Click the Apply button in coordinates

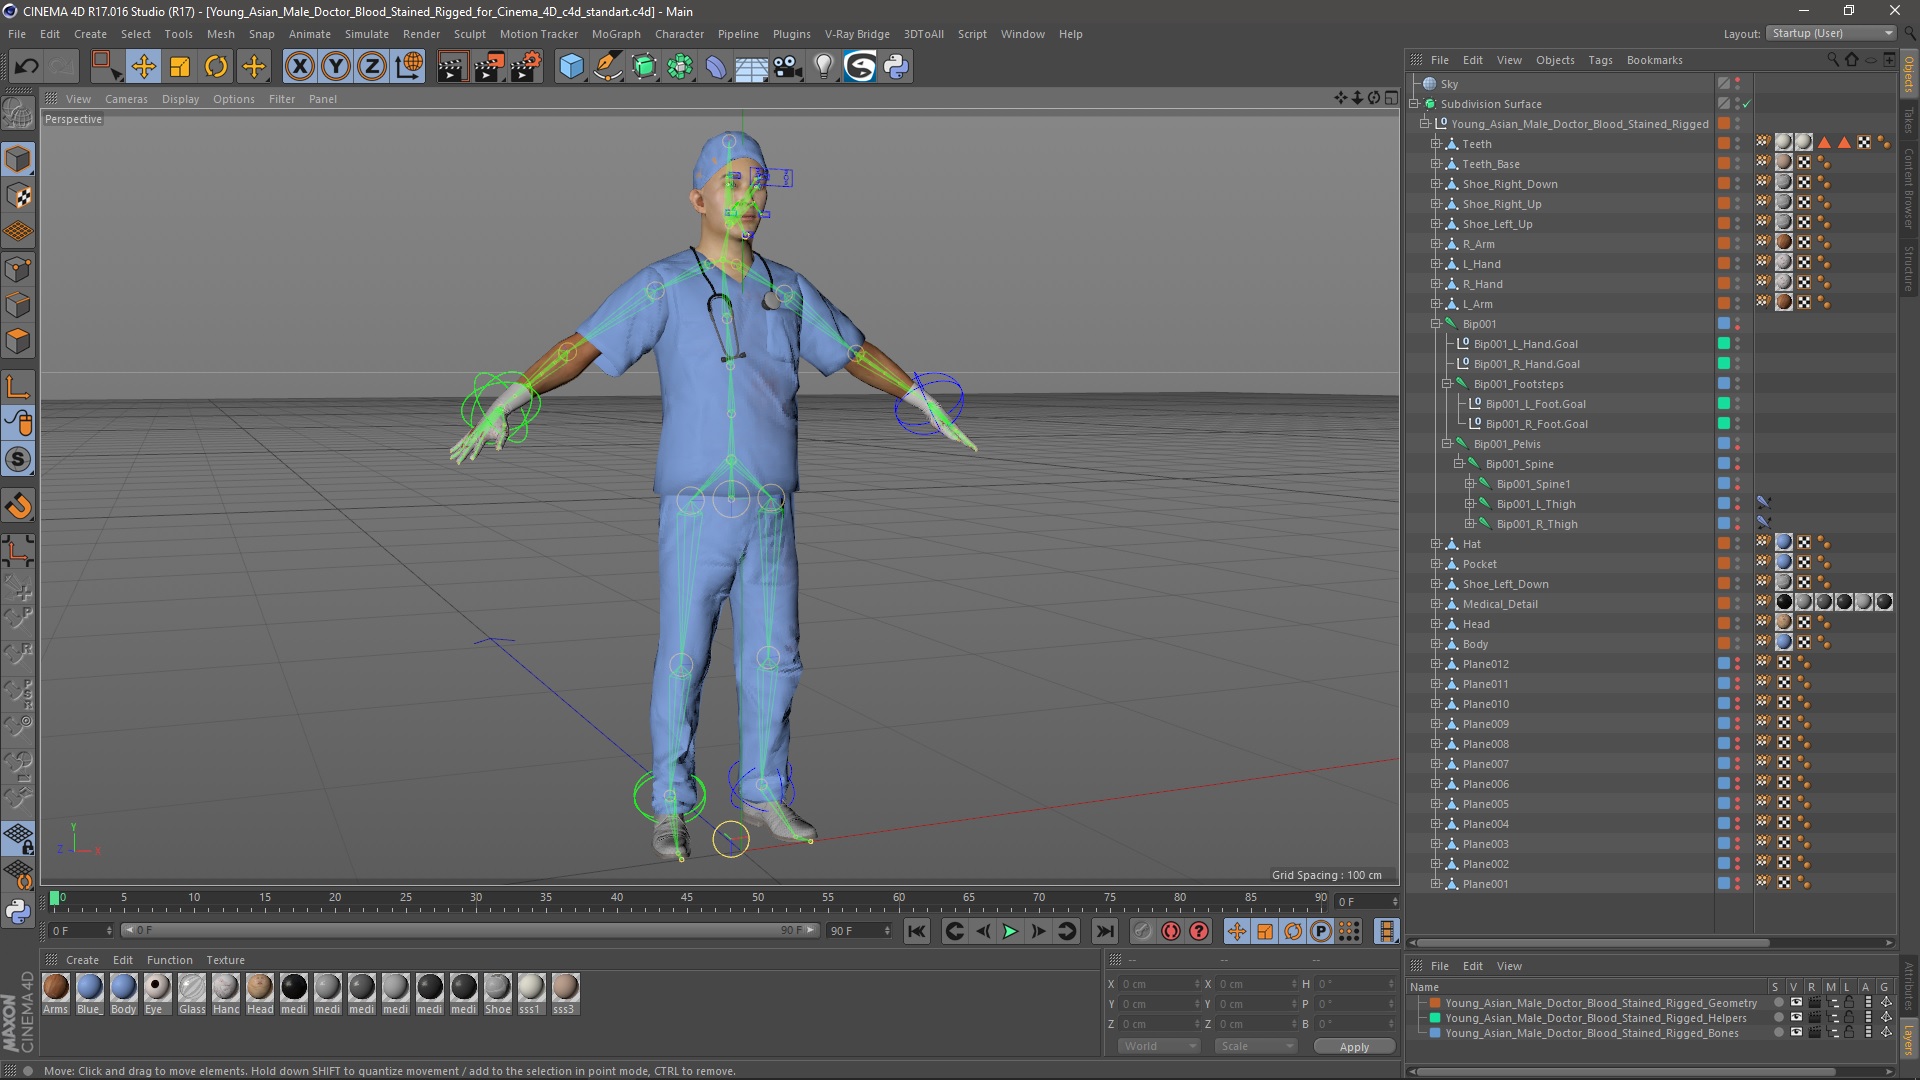tap(1354, 1047)
